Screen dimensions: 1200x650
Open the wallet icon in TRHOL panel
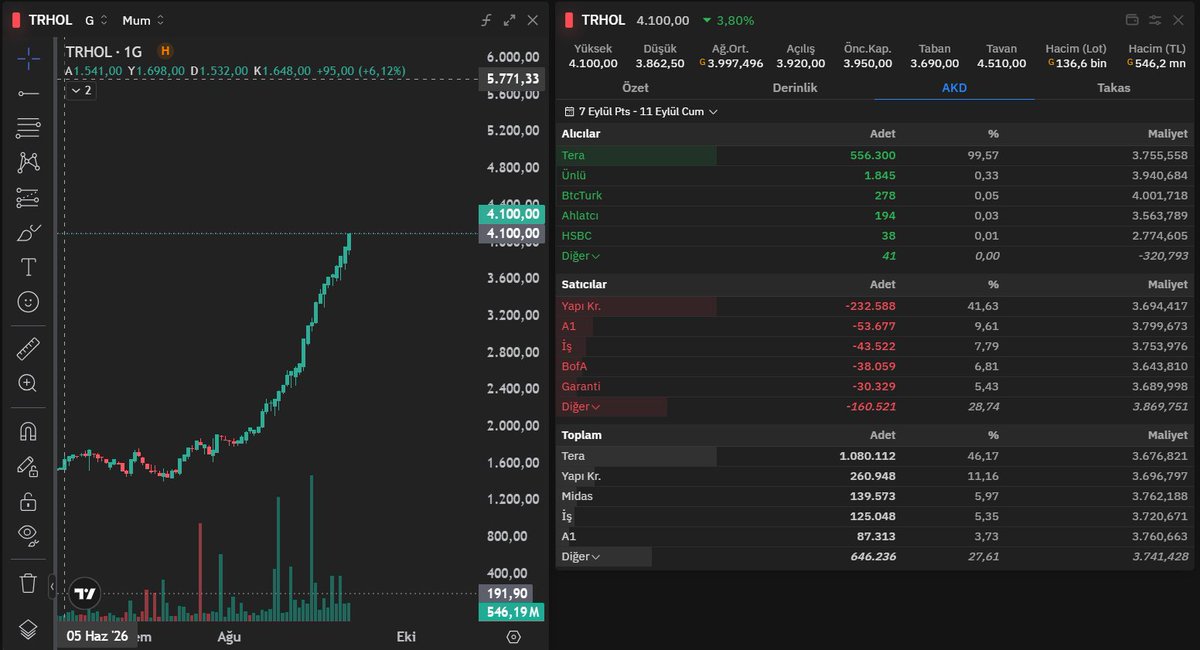(x=1133, y=20)
